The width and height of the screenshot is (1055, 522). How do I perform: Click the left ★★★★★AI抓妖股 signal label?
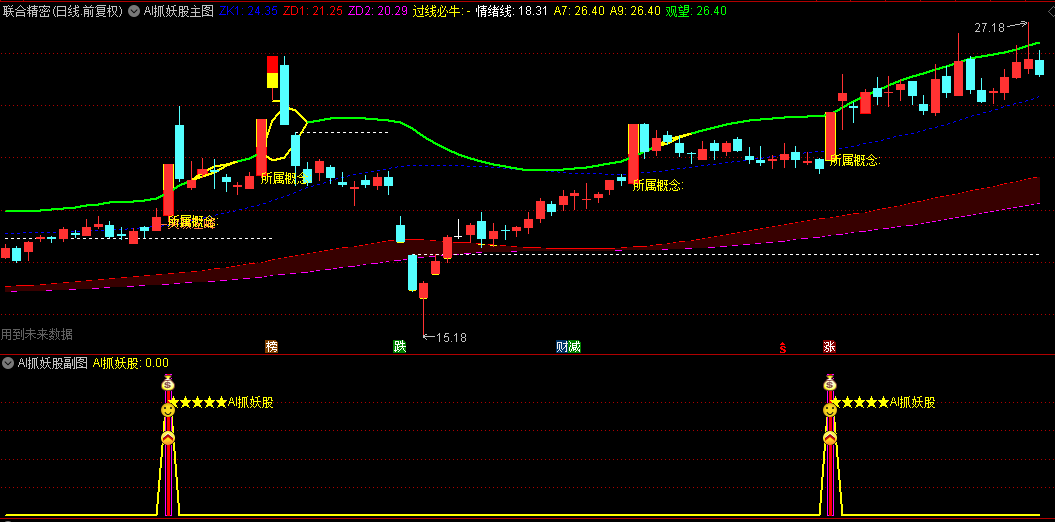(221, 403)
